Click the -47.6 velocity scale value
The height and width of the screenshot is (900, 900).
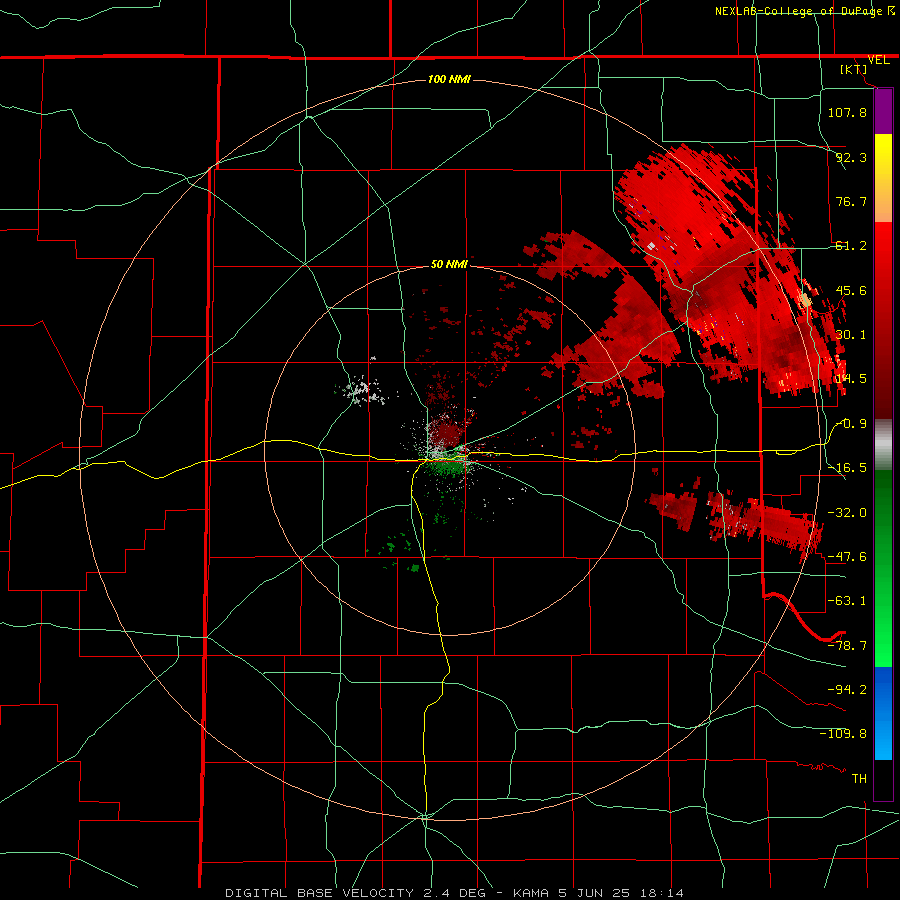(847, 557)
